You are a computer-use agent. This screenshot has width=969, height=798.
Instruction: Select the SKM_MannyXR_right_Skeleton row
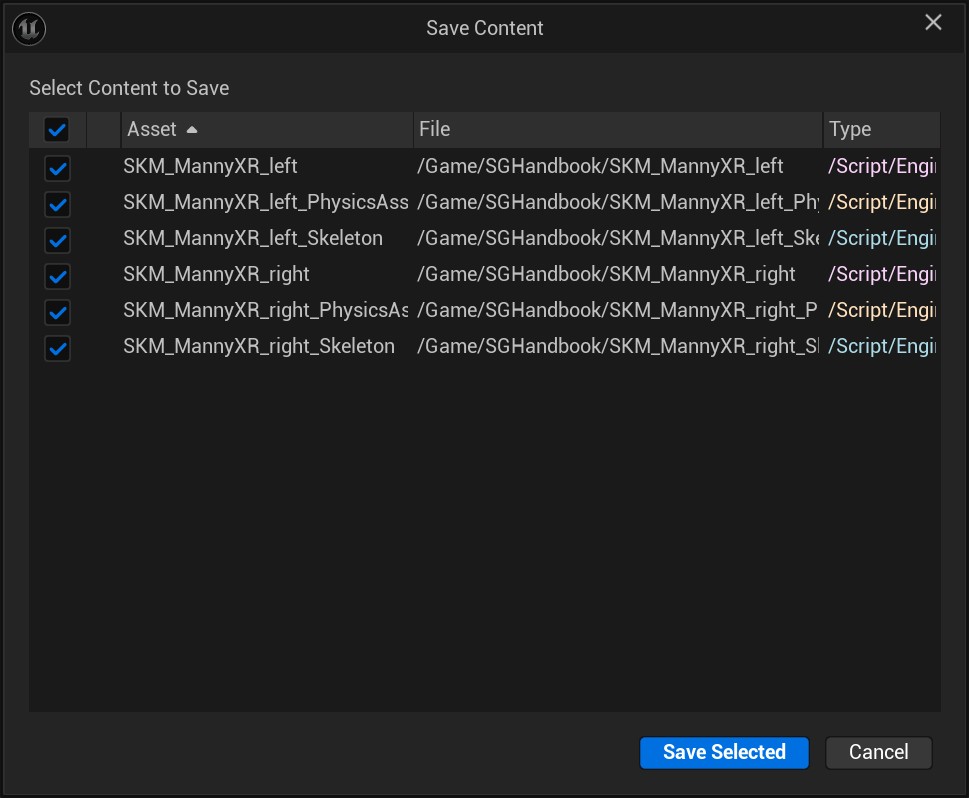pyautogui.click(x=258, y=346)
